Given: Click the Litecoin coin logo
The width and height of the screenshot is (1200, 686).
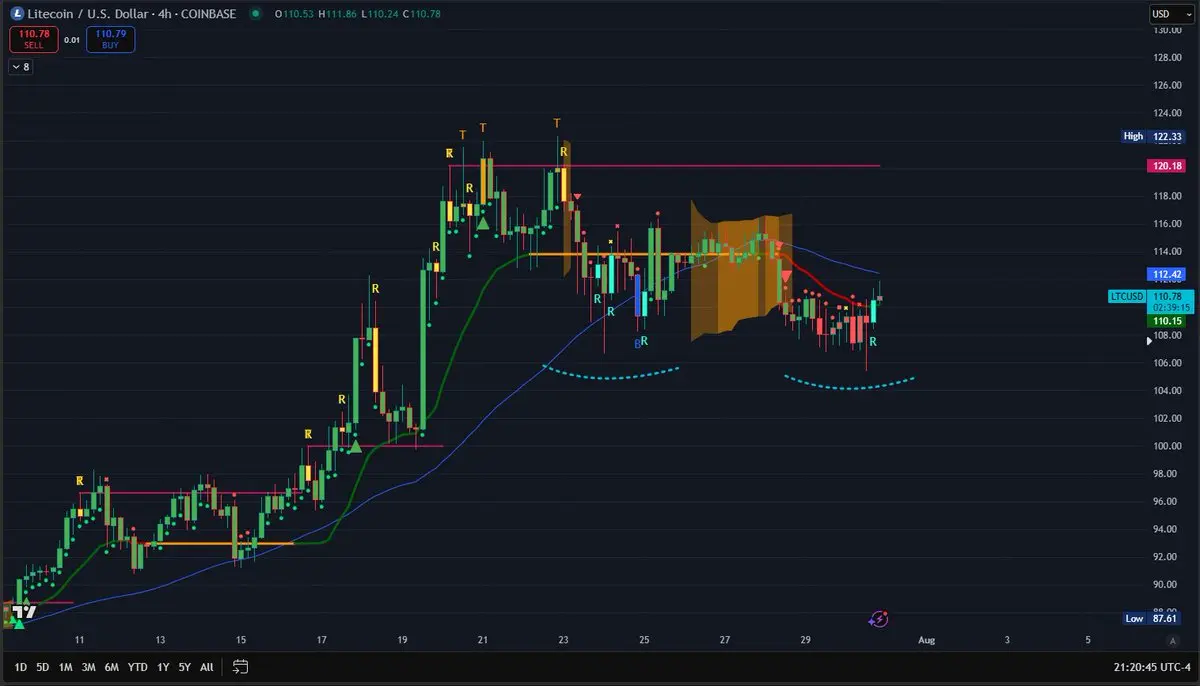Looking at the screenshot, I should tap(15, 14).
